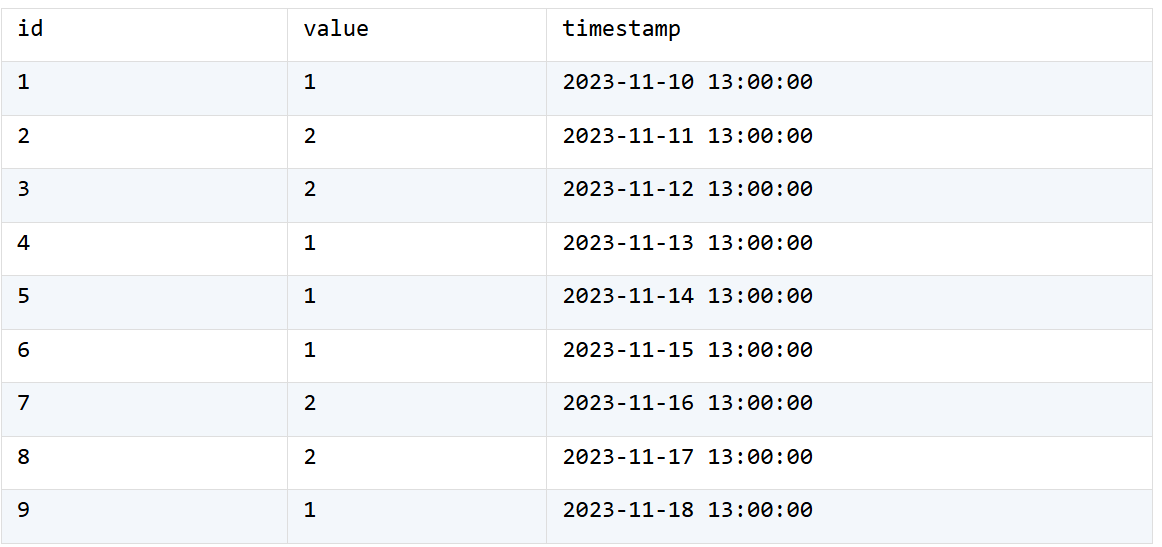The height and width of the screenshot is (547, 1162).
Task: Select timestamp 2023-11-17 13:00:00 cell
Action: tap(849, 463)
